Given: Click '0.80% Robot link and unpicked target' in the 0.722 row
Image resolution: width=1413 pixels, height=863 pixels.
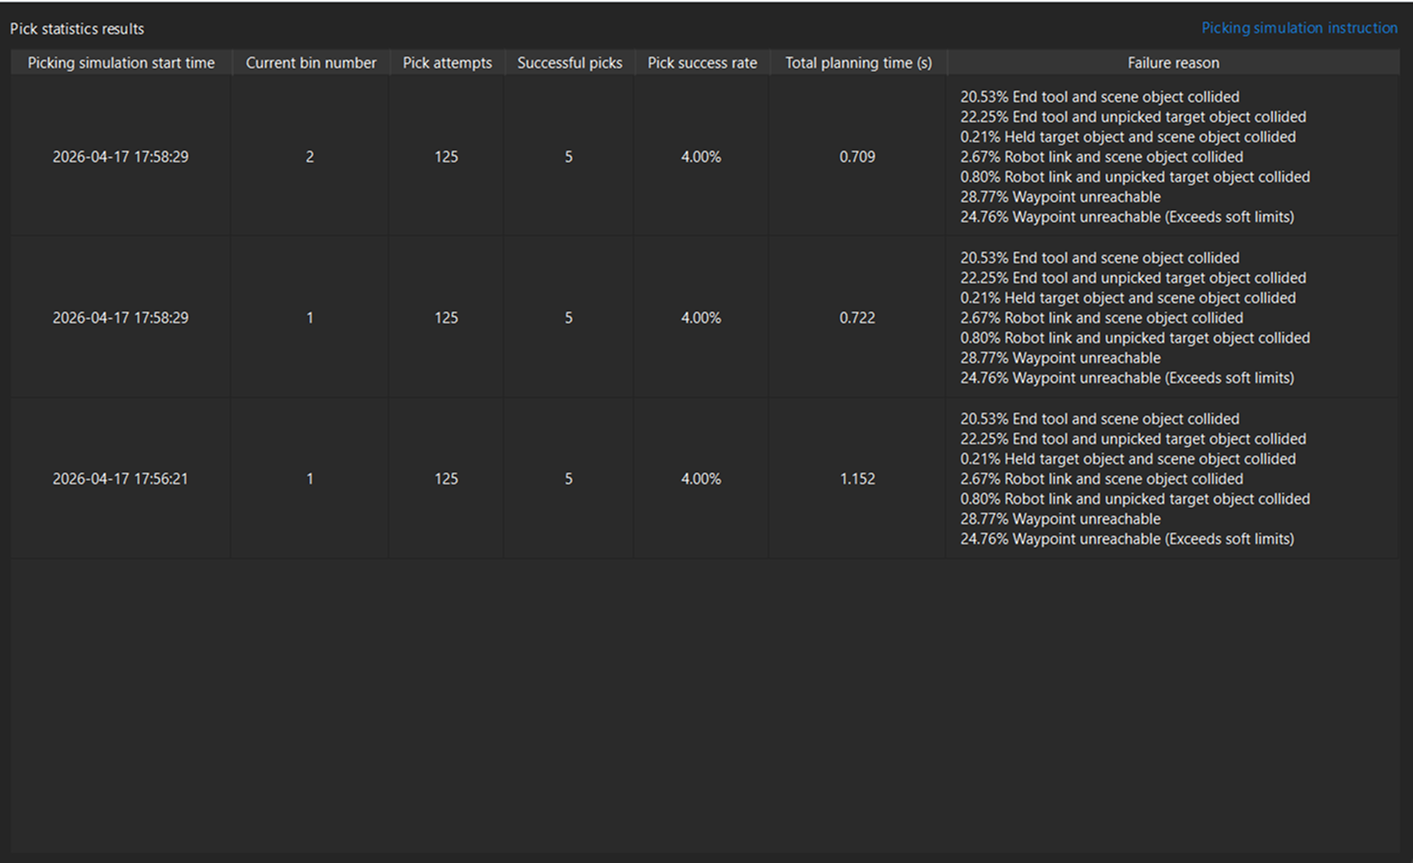Looking at the screenshot, I should point(1135,338).
